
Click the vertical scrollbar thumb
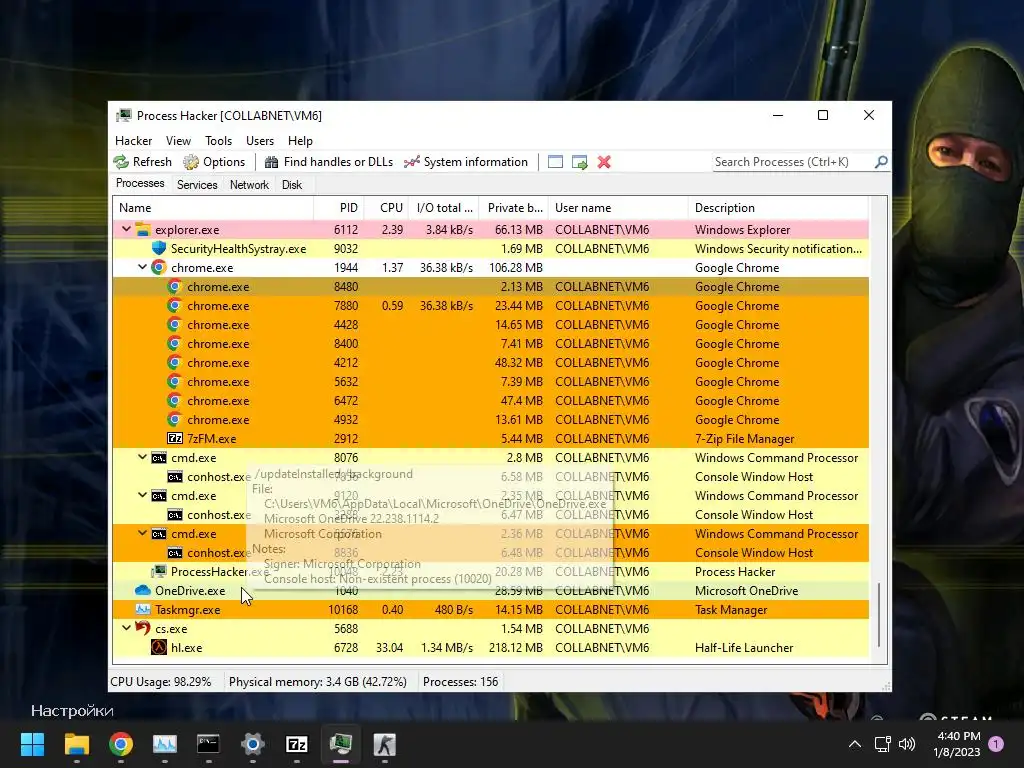[879, 615]
